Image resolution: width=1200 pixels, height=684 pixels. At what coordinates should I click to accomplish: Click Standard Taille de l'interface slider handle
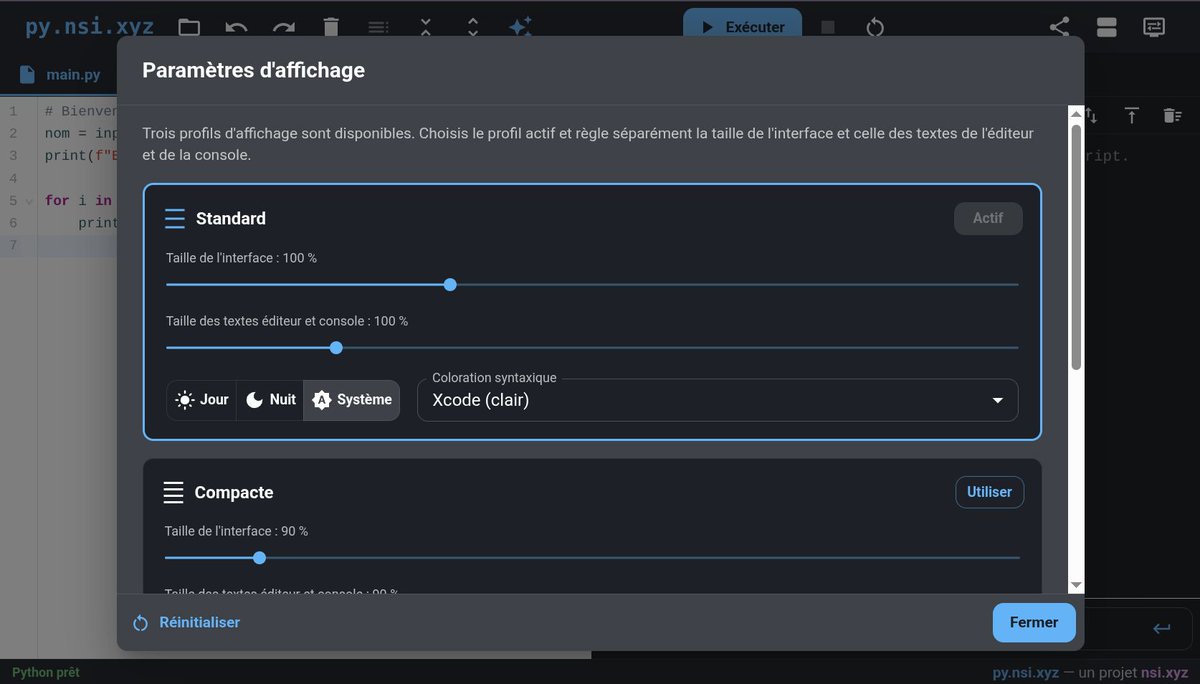450,285
